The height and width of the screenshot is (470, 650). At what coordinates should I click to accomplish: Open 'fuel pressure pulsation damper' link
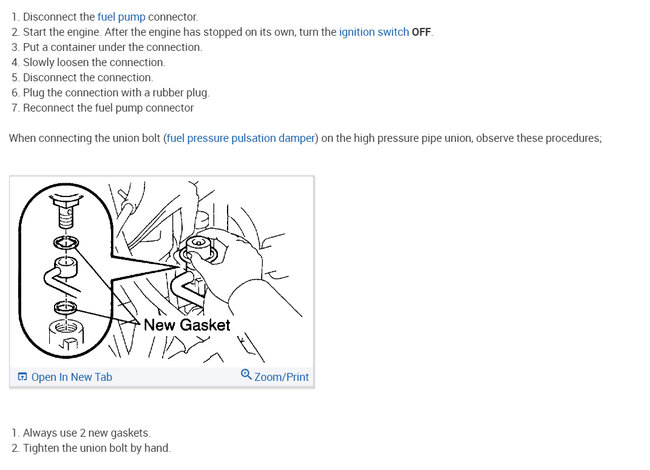[x=241, y=138]
